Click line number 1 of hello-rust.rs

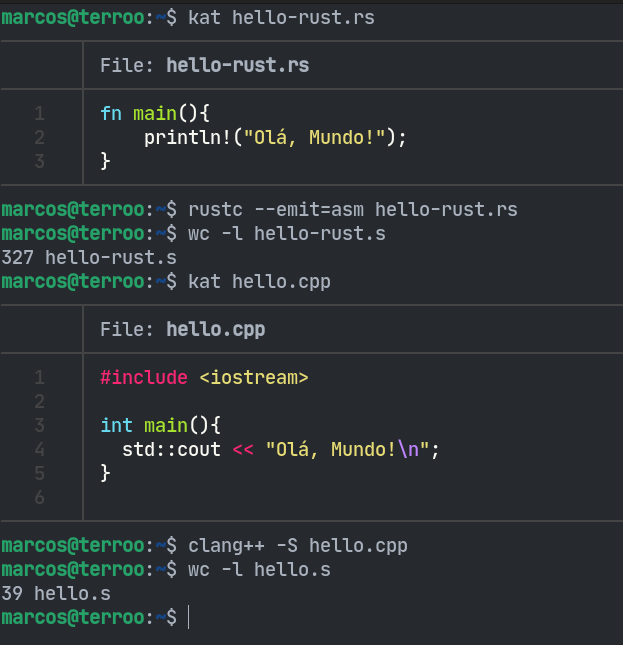[x=39, y=114]
